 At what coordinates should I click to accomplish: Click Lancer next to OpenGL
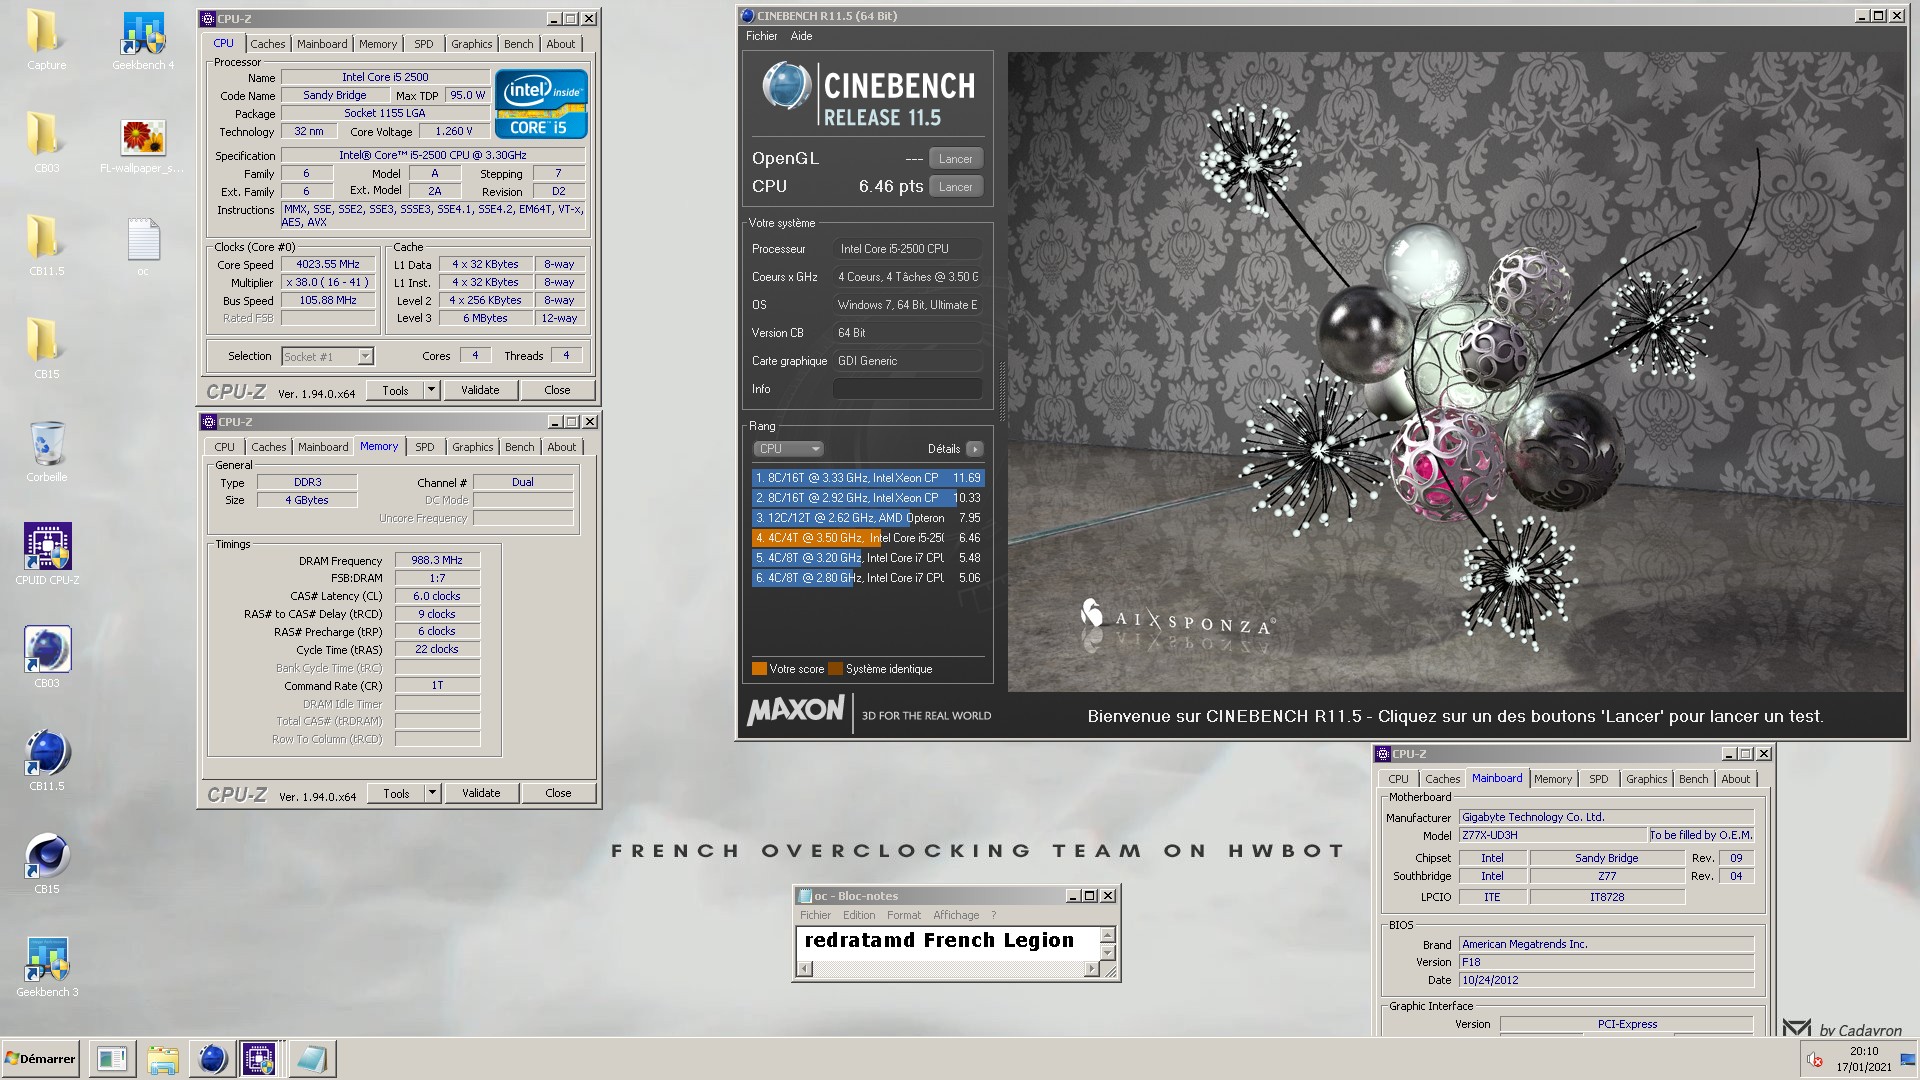click(955, 159)
